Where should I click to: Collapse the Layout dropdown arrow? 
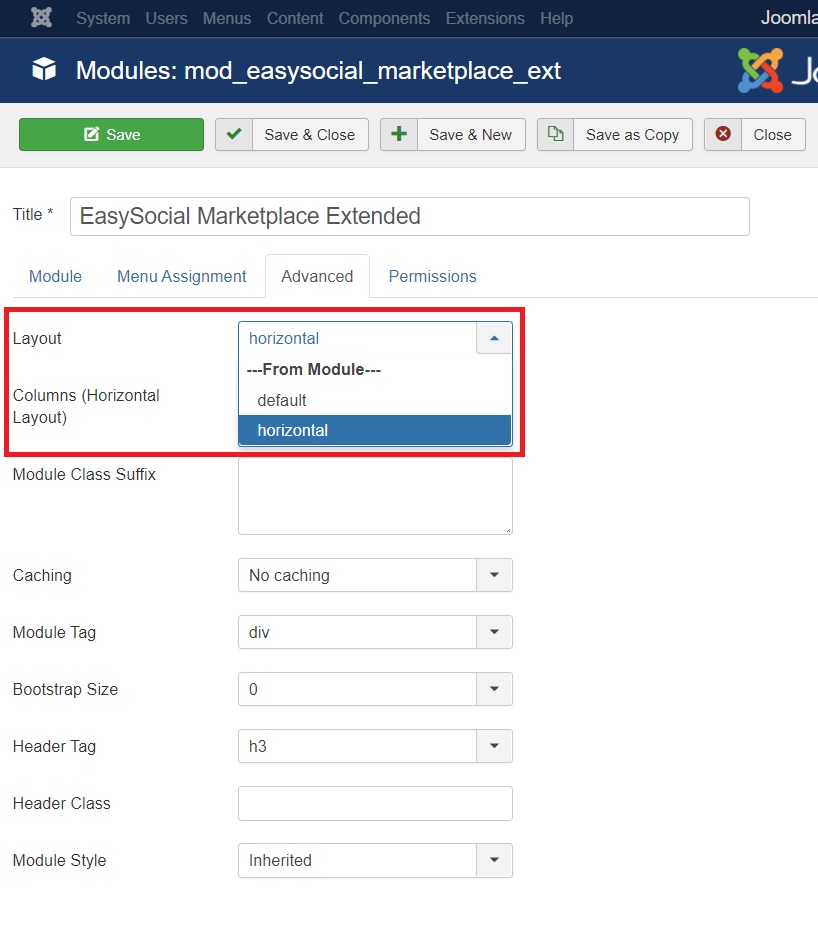pyautogui.click(x=494, y=338)
